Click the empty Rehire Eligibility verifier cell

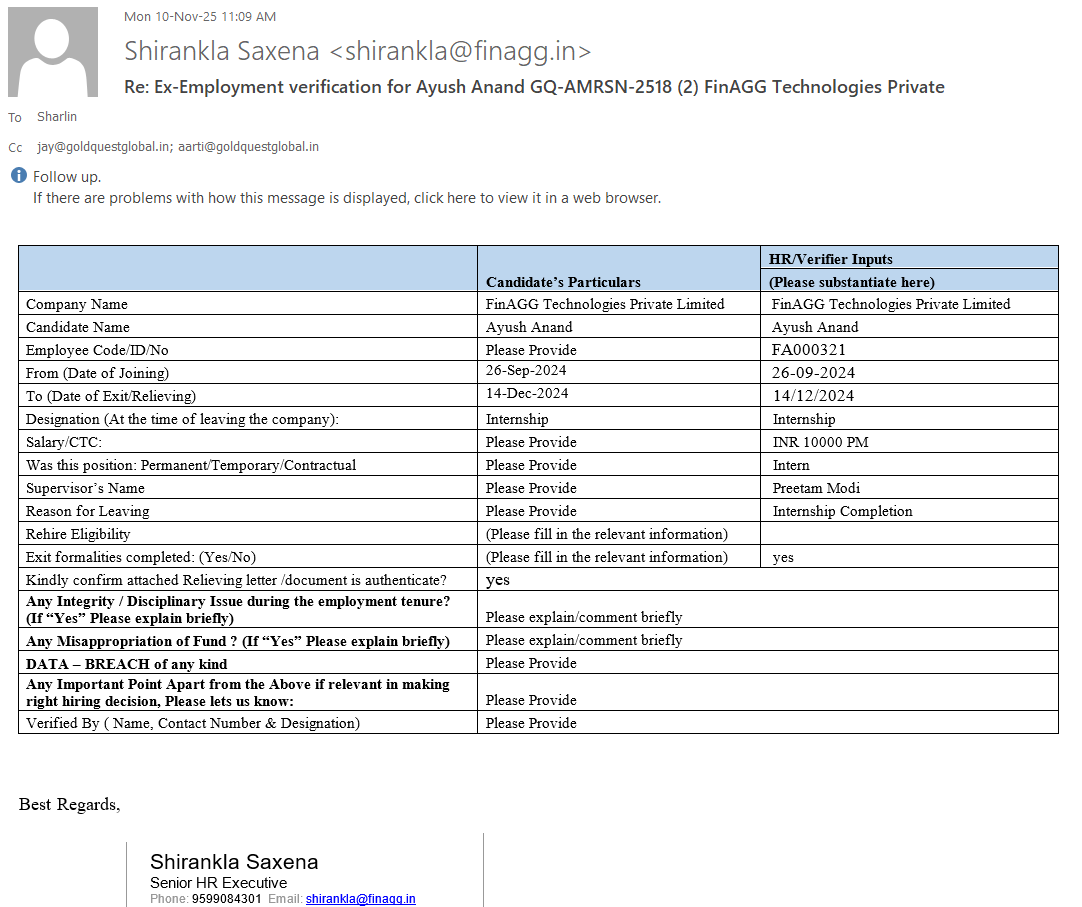[908, 534]
